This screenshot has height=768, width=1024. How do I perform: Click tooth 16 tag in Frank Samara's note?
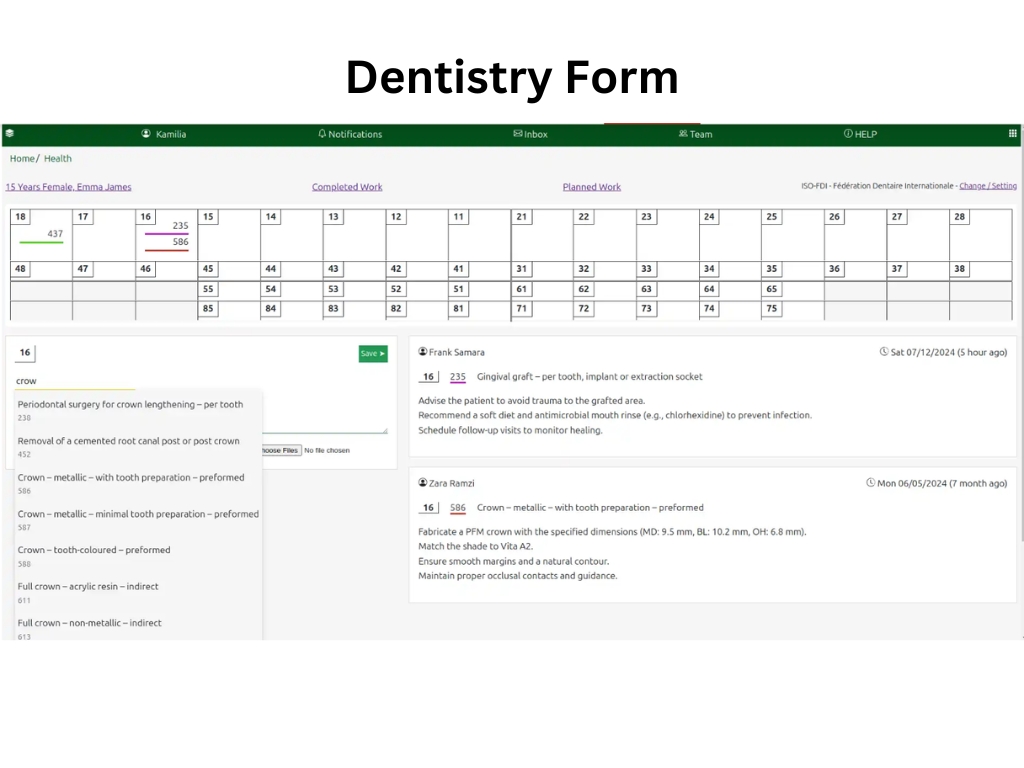click(x=428, y=377)
